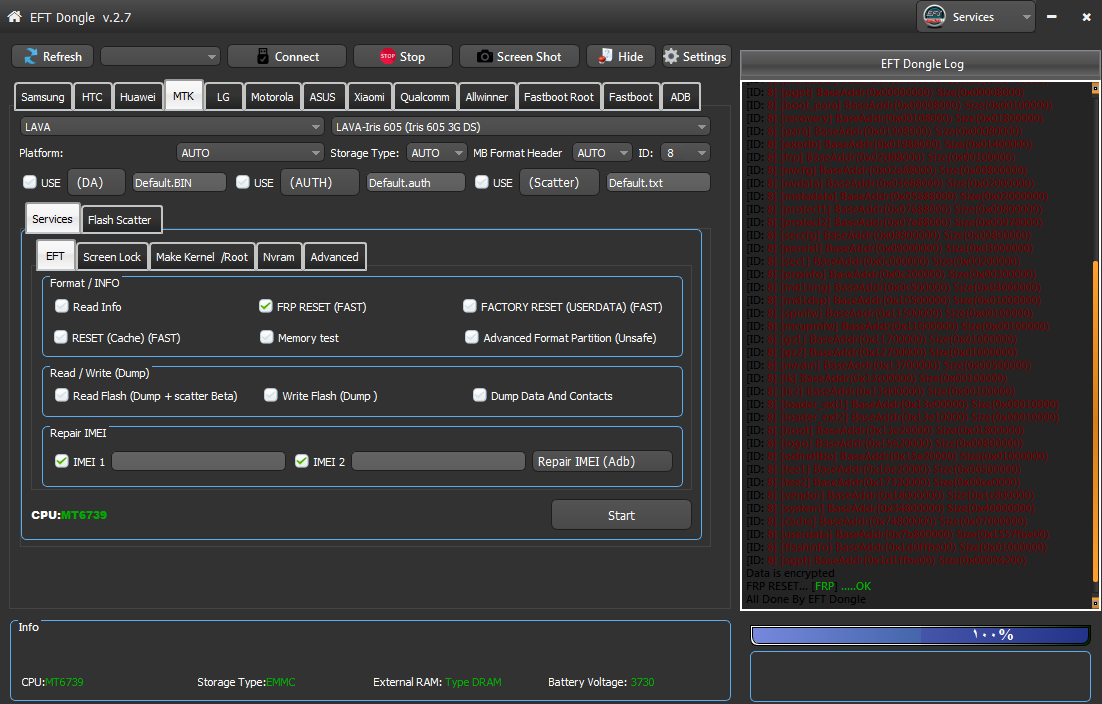Switch to the Motorola tab
The width and height of the screenshot is (1102, 704).
pos(272,97)
